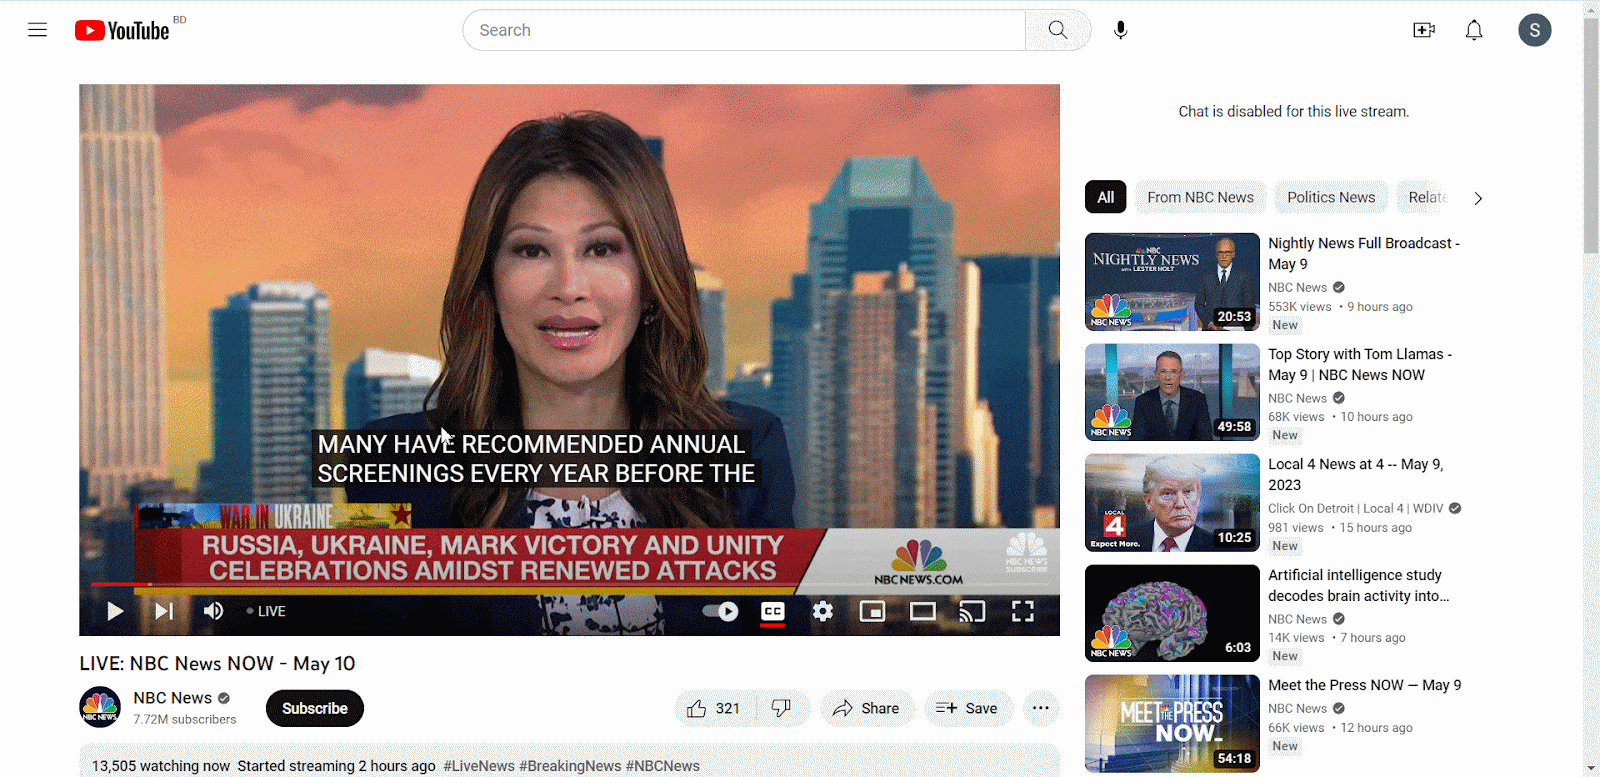
Task: Subscribe to NBC News
Action: pos(315,708)
